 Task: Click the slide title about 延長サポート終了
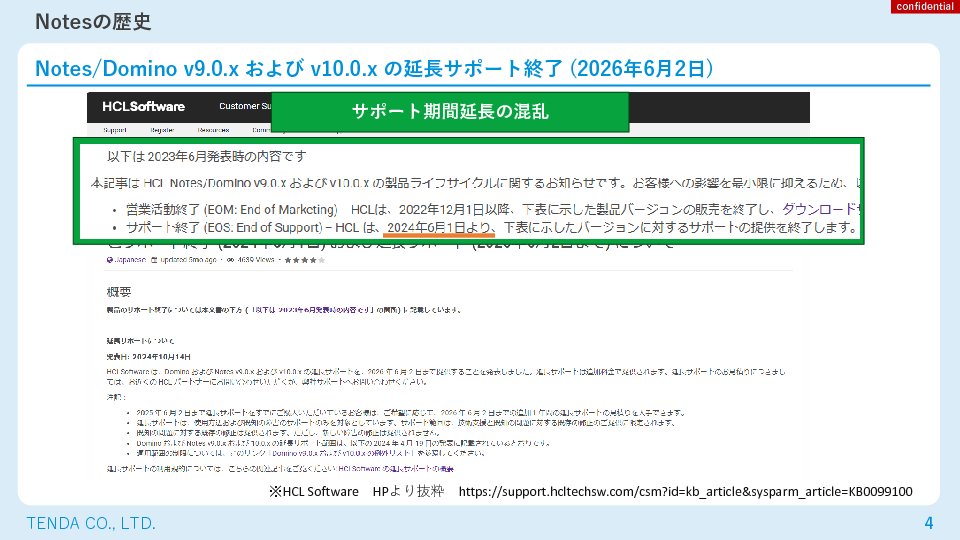pyautogui.click(x=374, y=68)
